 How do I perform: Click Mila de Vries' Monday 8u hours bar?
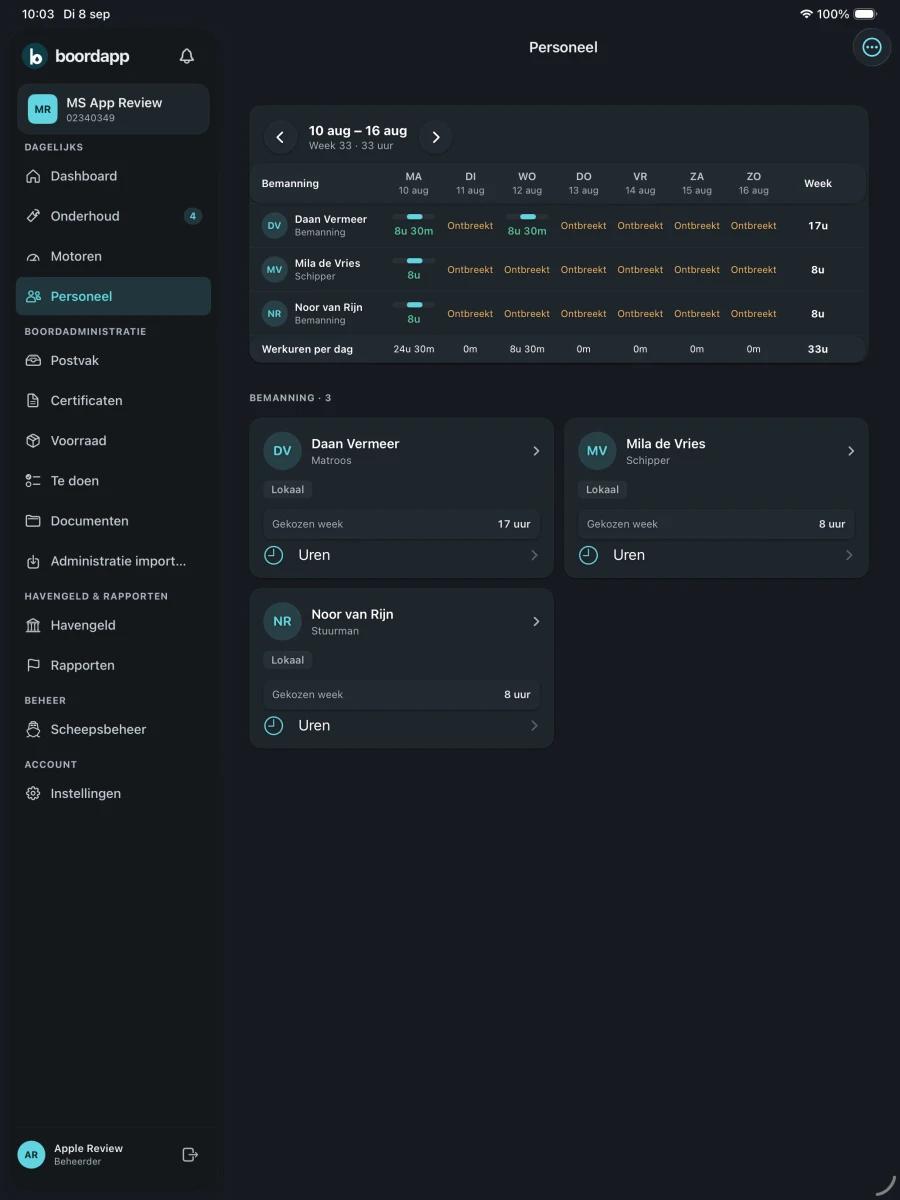click(x=414, y=260)
